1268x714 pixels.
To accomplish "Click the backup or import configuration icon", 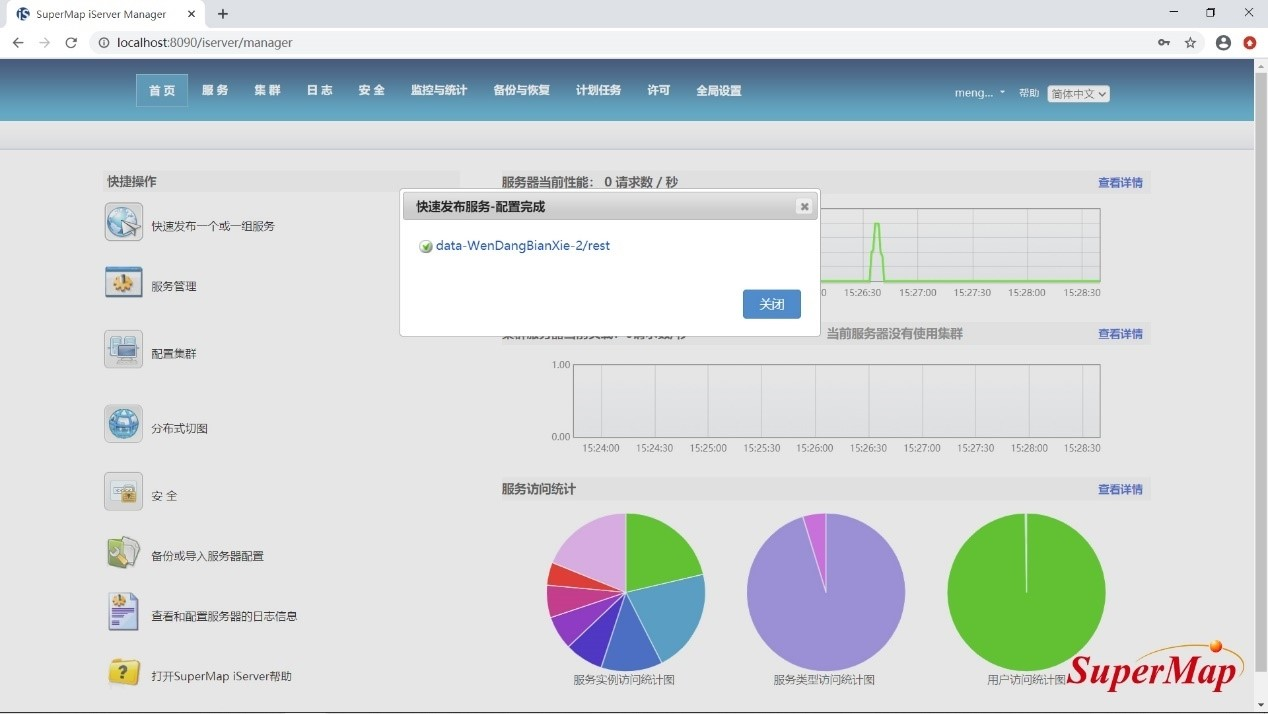I will (124, 553).
